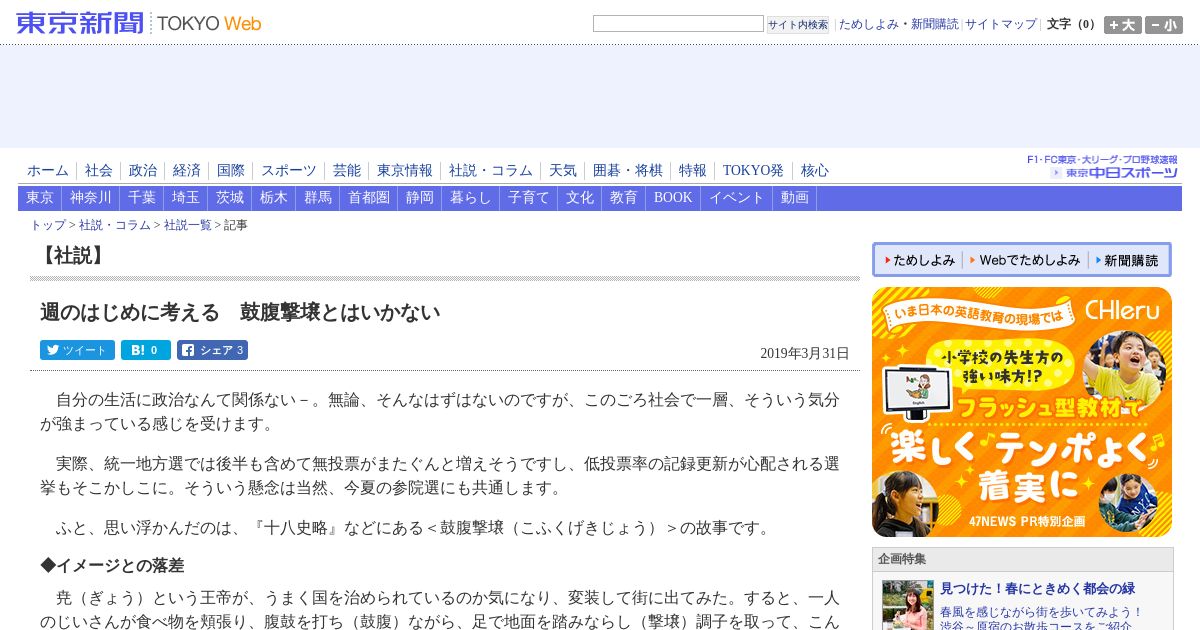Select the 教育 tab
Screen dimensions: 1200x630
pyautogui.click(x=624, y=198)
